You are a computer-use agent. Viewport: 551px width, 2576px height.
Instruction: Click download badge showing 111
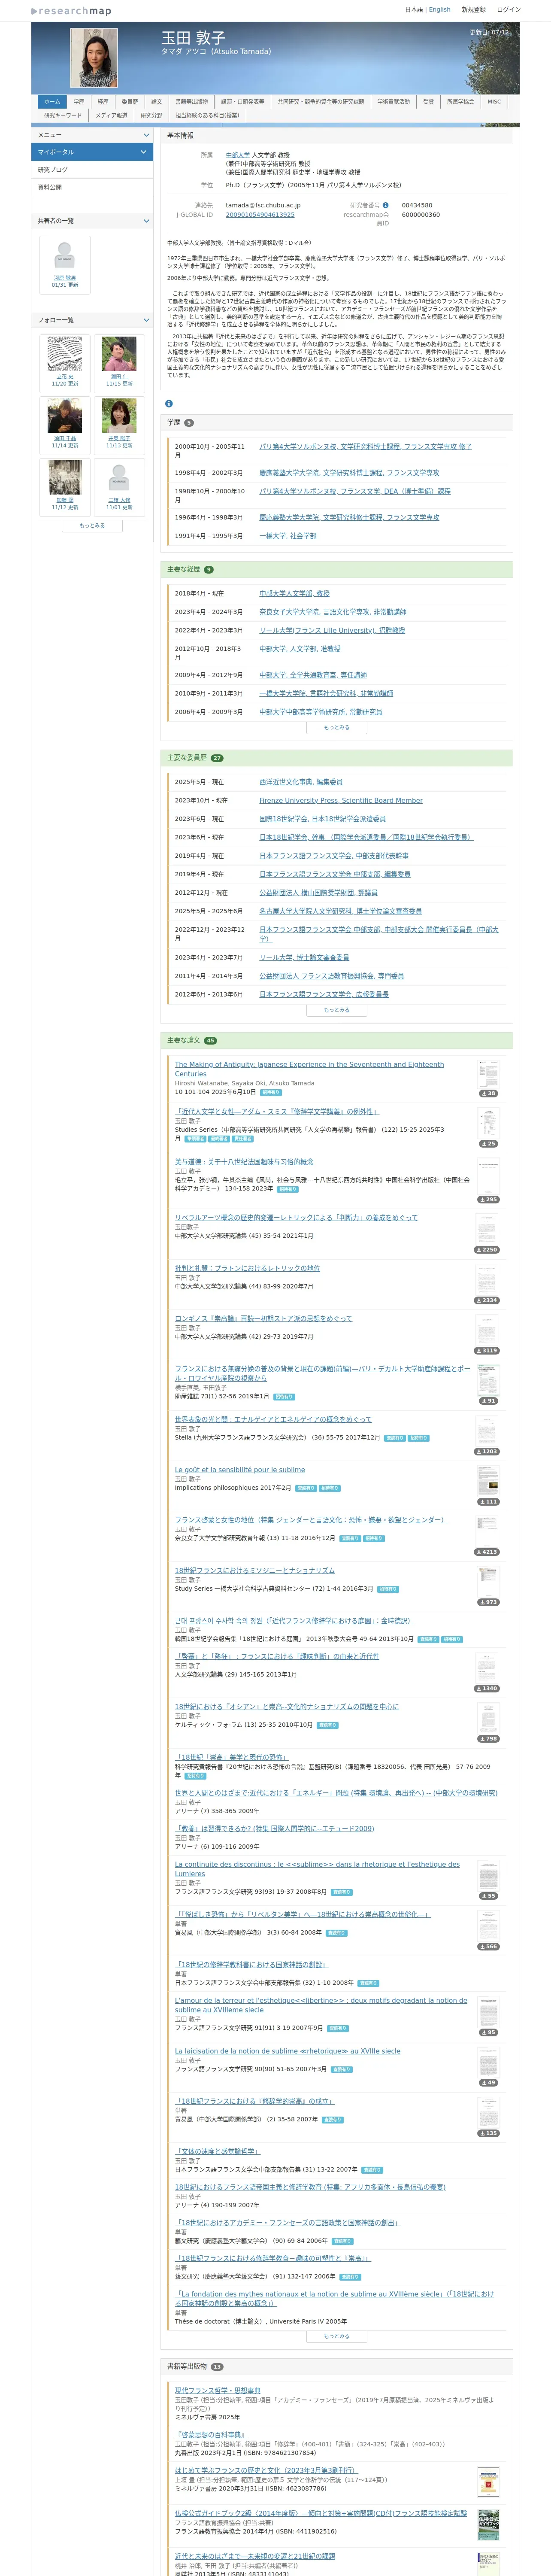(488, 1502)
